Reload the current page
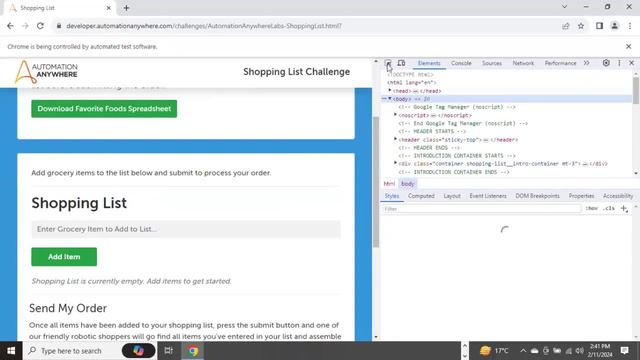The height and width of the screenshot is (360, 640). pos(40,26)
